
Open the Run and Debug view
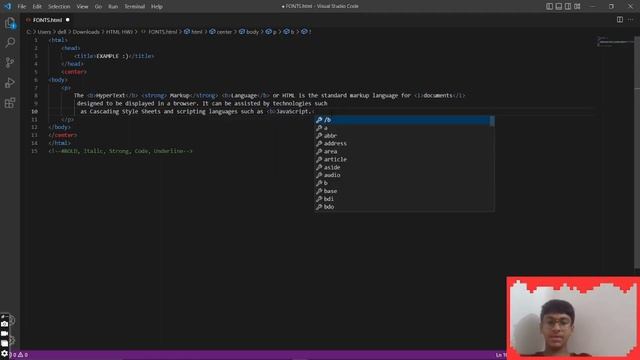tap(10, 82)
